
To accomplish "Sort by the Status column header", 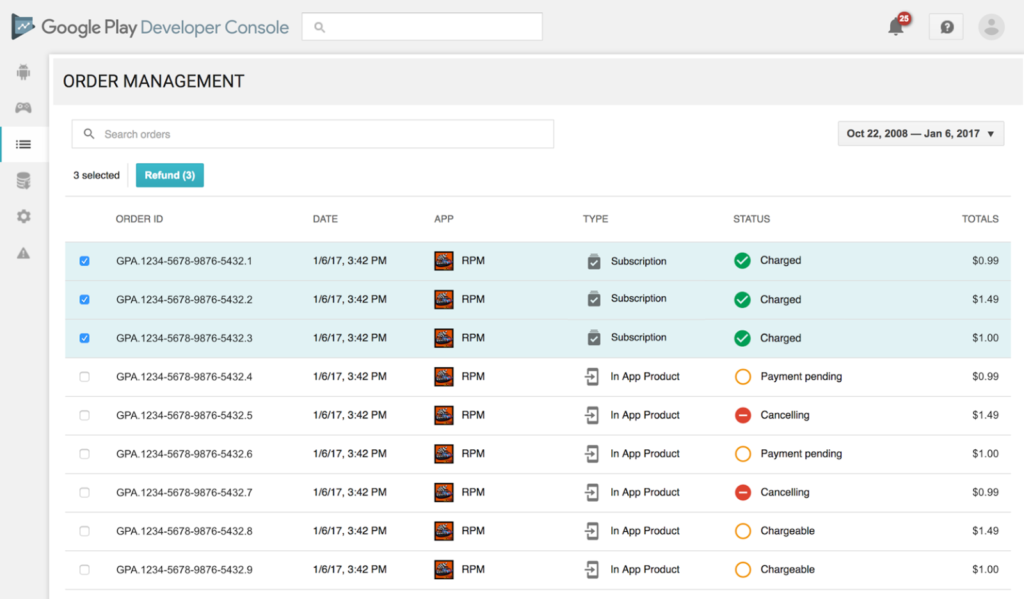I will [x=751, y=219].
